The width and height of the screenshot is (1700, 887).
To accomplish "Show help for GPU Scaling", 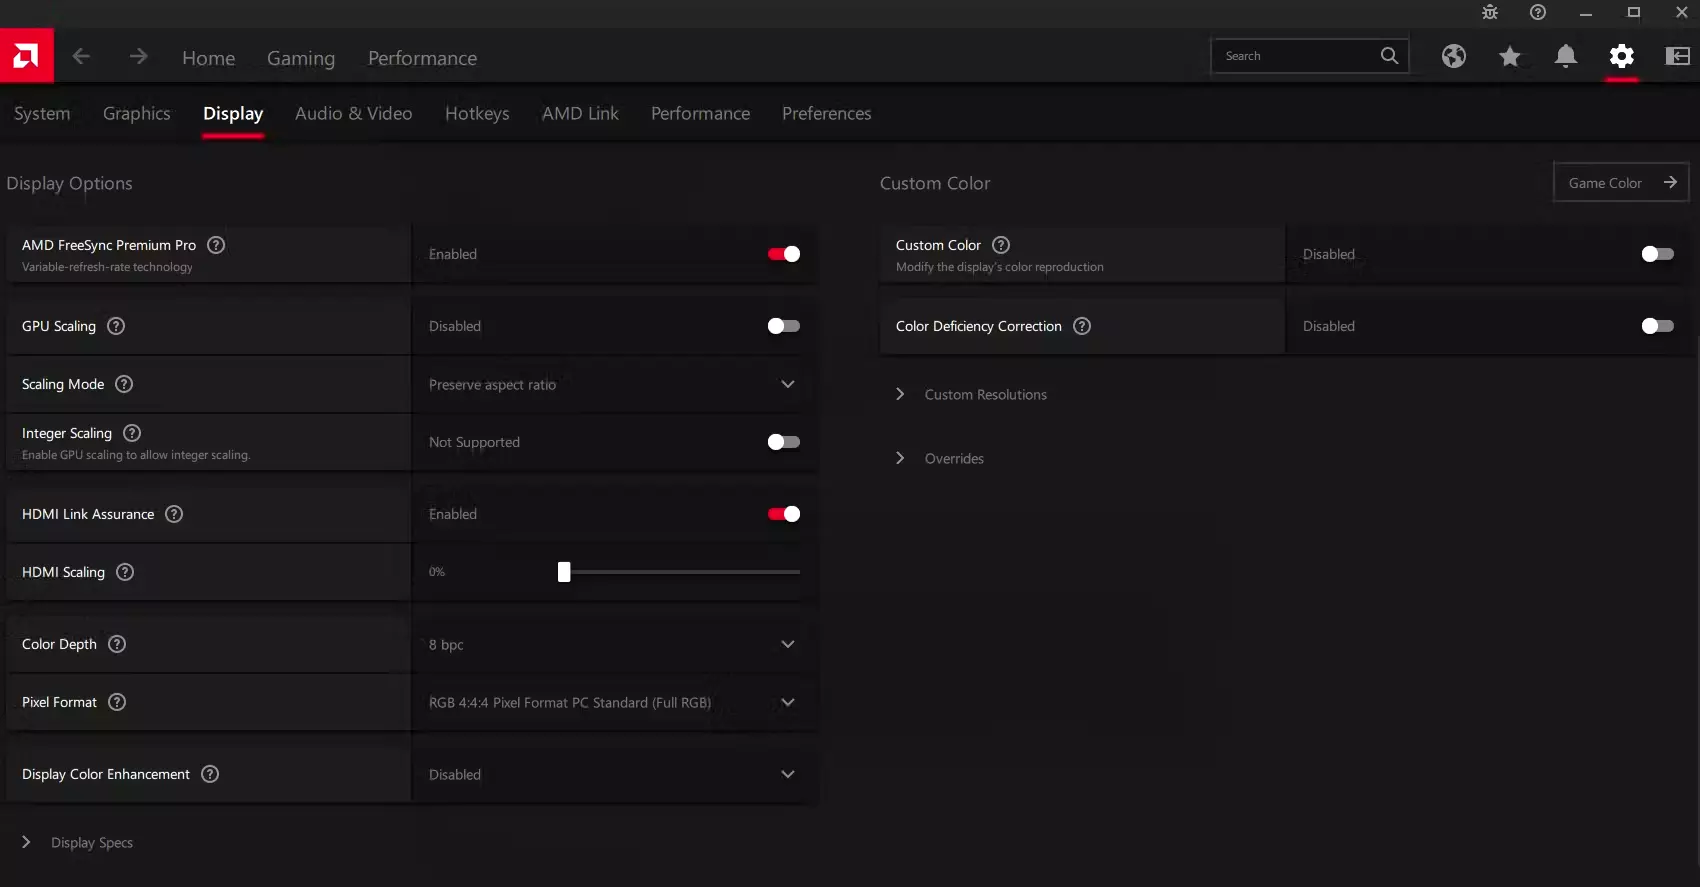I will point(116,326).
